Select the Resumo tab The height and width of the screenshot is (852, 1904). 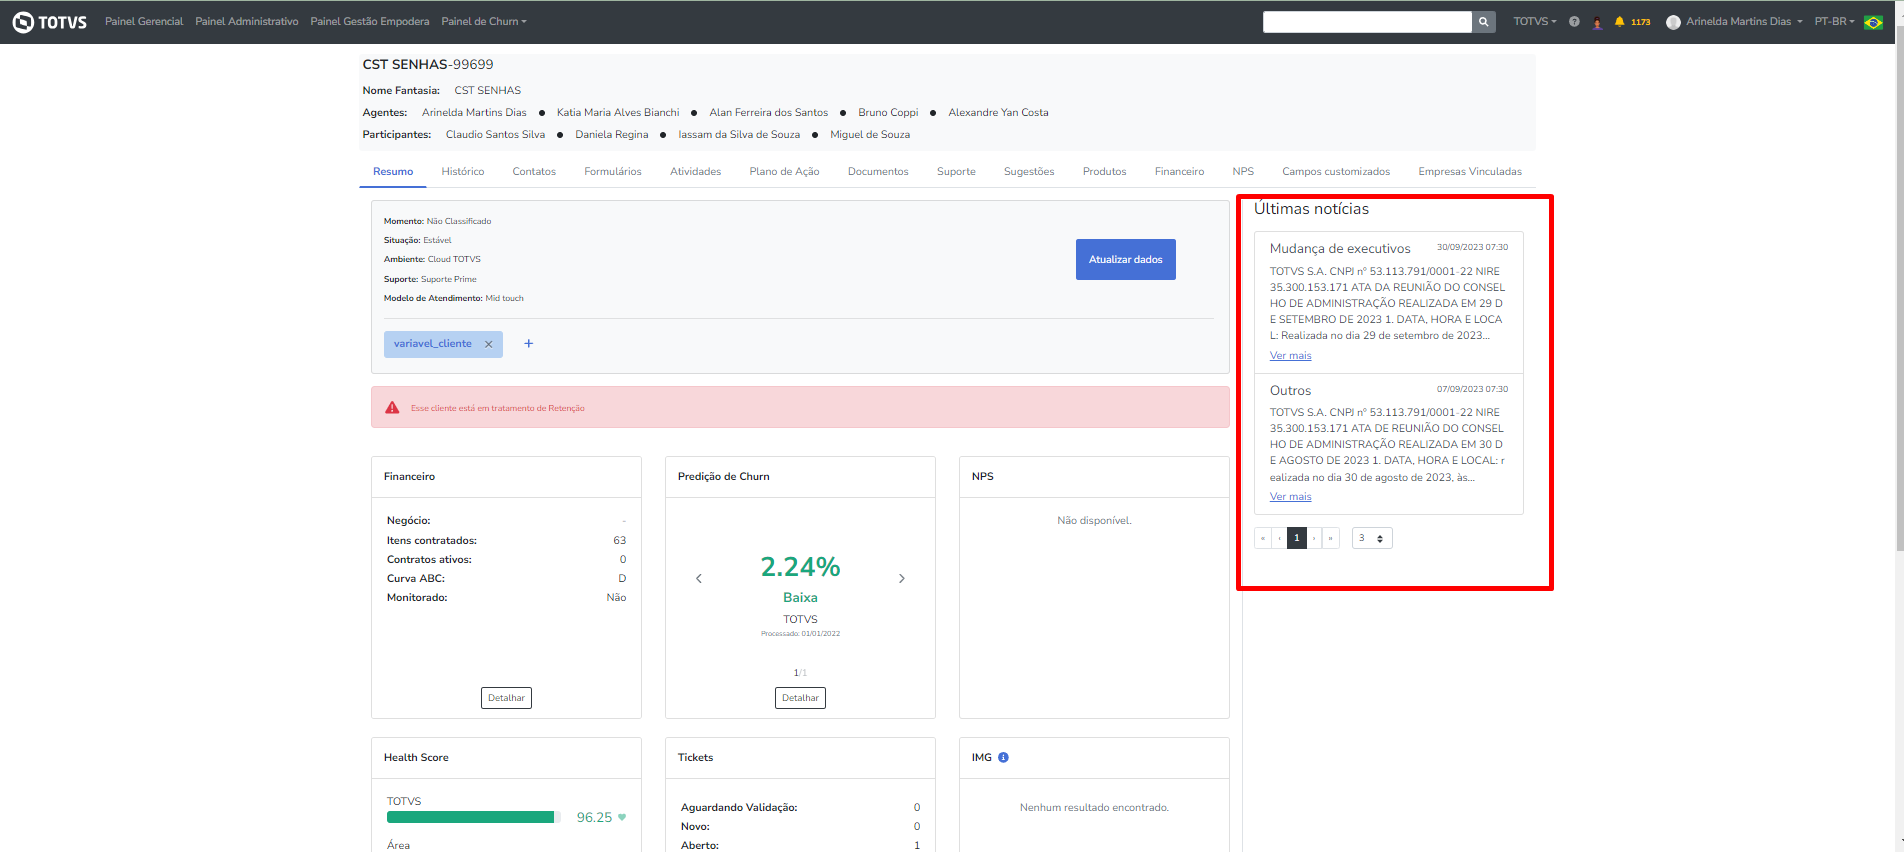(393, 172)
